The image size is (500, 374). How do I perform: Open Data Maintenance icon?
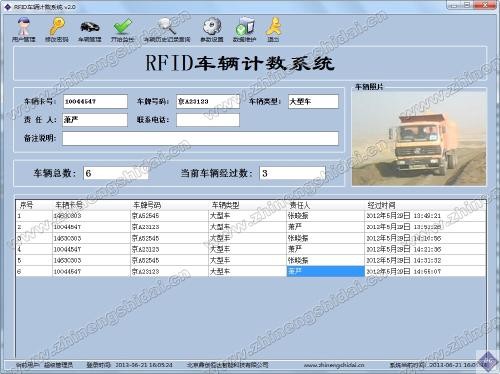pos(244,29)
